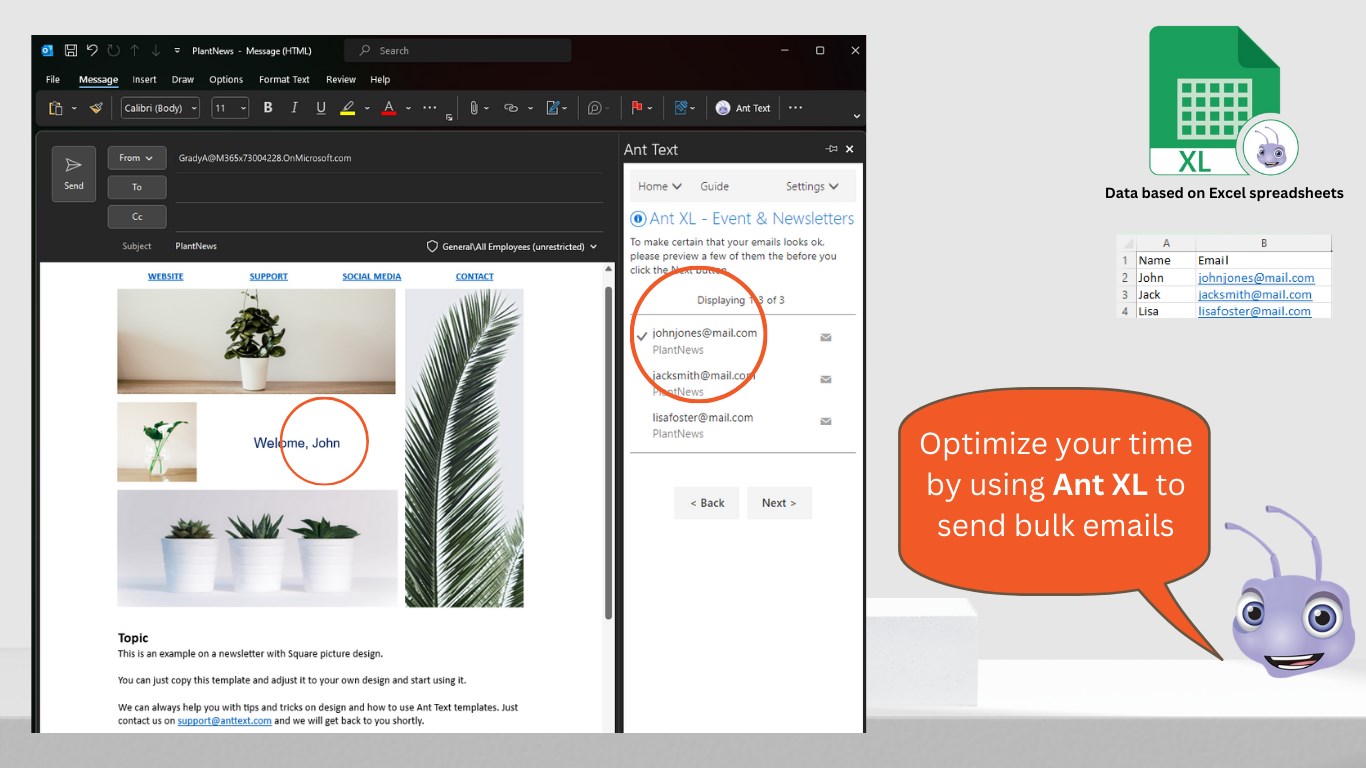Go to next item with the down arrow
This screenshot has width=1366, height=768.
click(x=155, y=50)
